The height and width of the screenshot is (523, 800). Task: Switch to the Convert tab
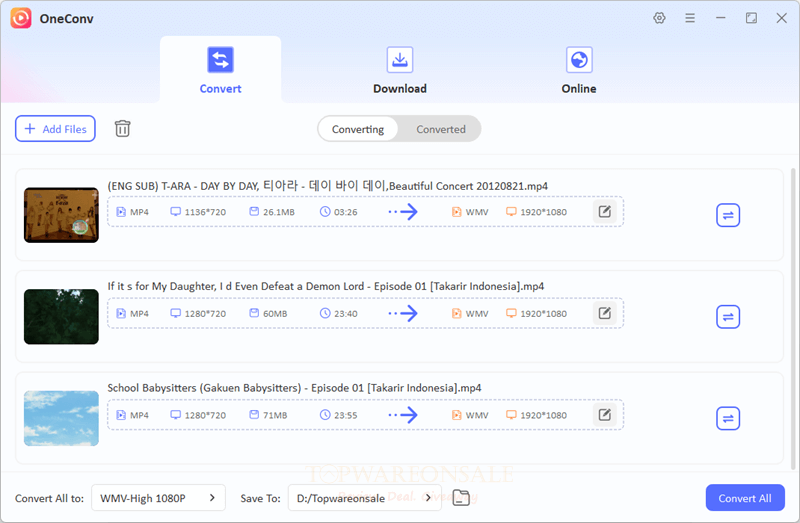[220, 70]
